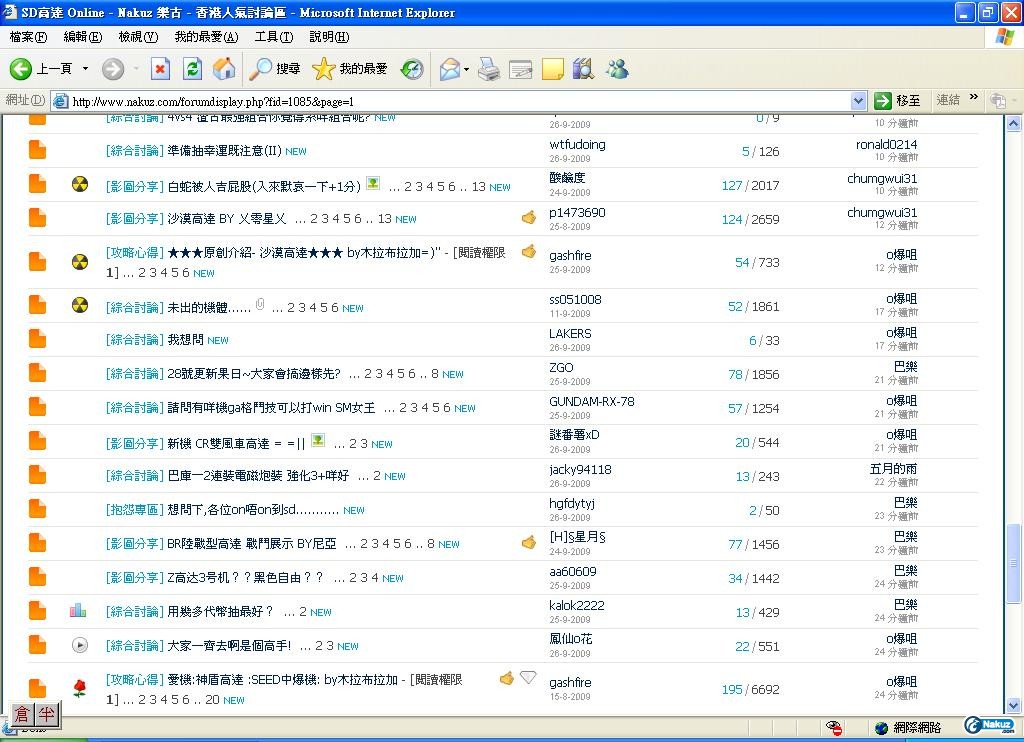This screenshot has width=1024, height=742.
Task: Go to Home page icon
Action: click(224, 69)
